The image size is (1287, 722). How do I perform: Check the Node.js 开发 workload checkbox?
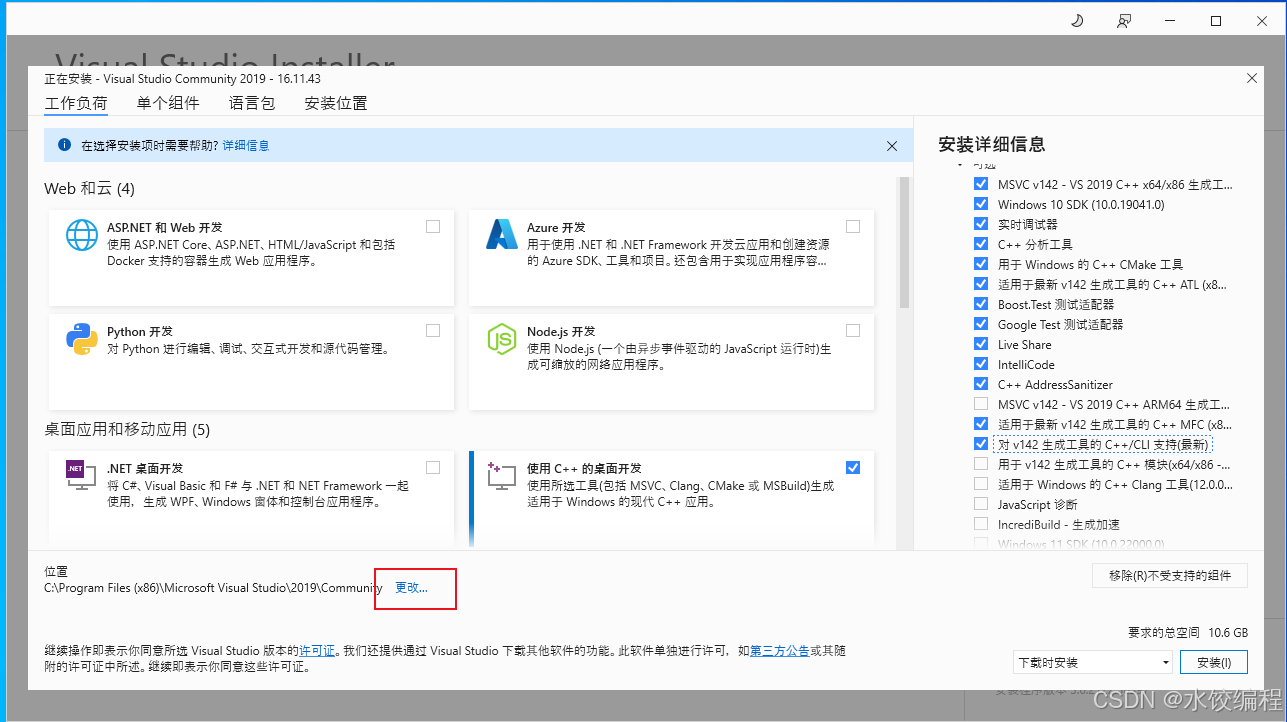coord(853,331)
